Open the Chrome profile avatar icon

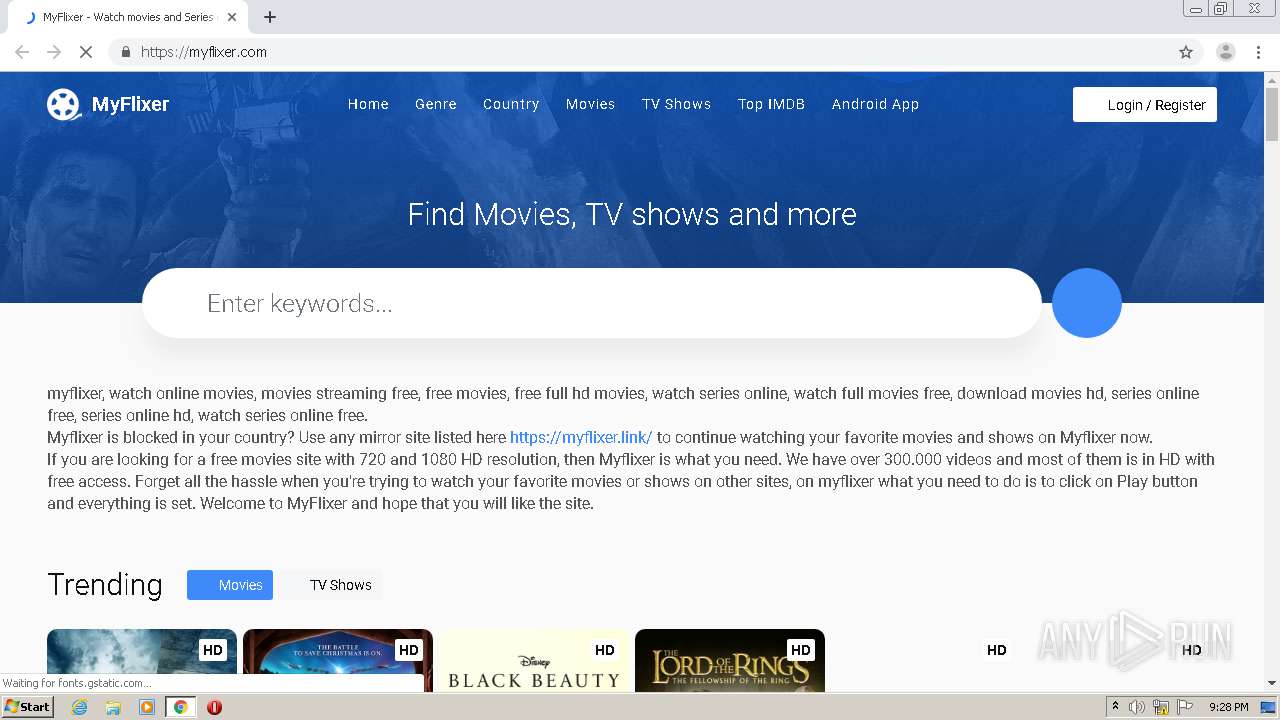(x=1226, y=52)
